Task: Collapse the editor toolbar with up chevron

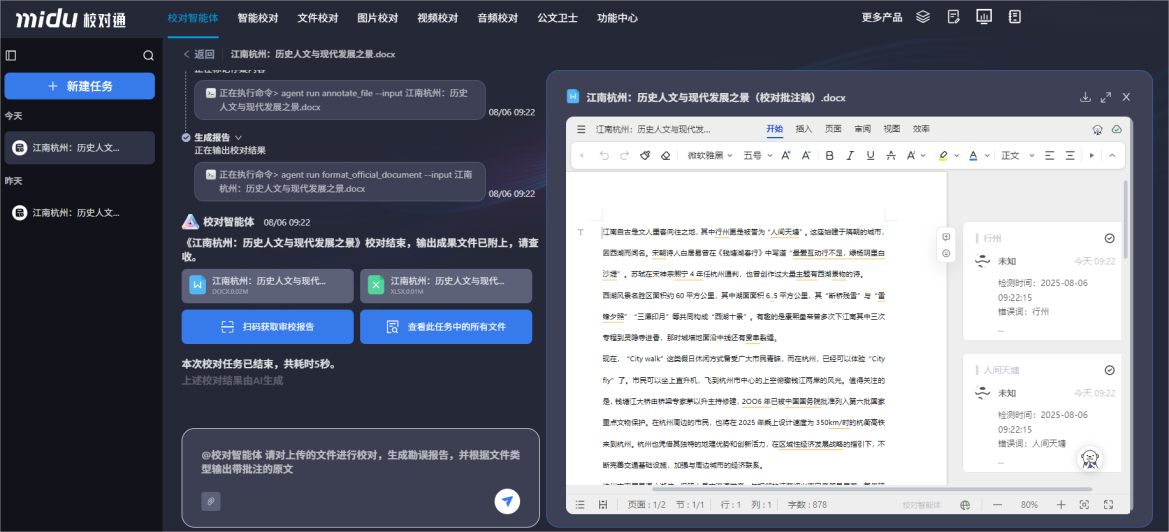Action: [x=1112, y=156]
